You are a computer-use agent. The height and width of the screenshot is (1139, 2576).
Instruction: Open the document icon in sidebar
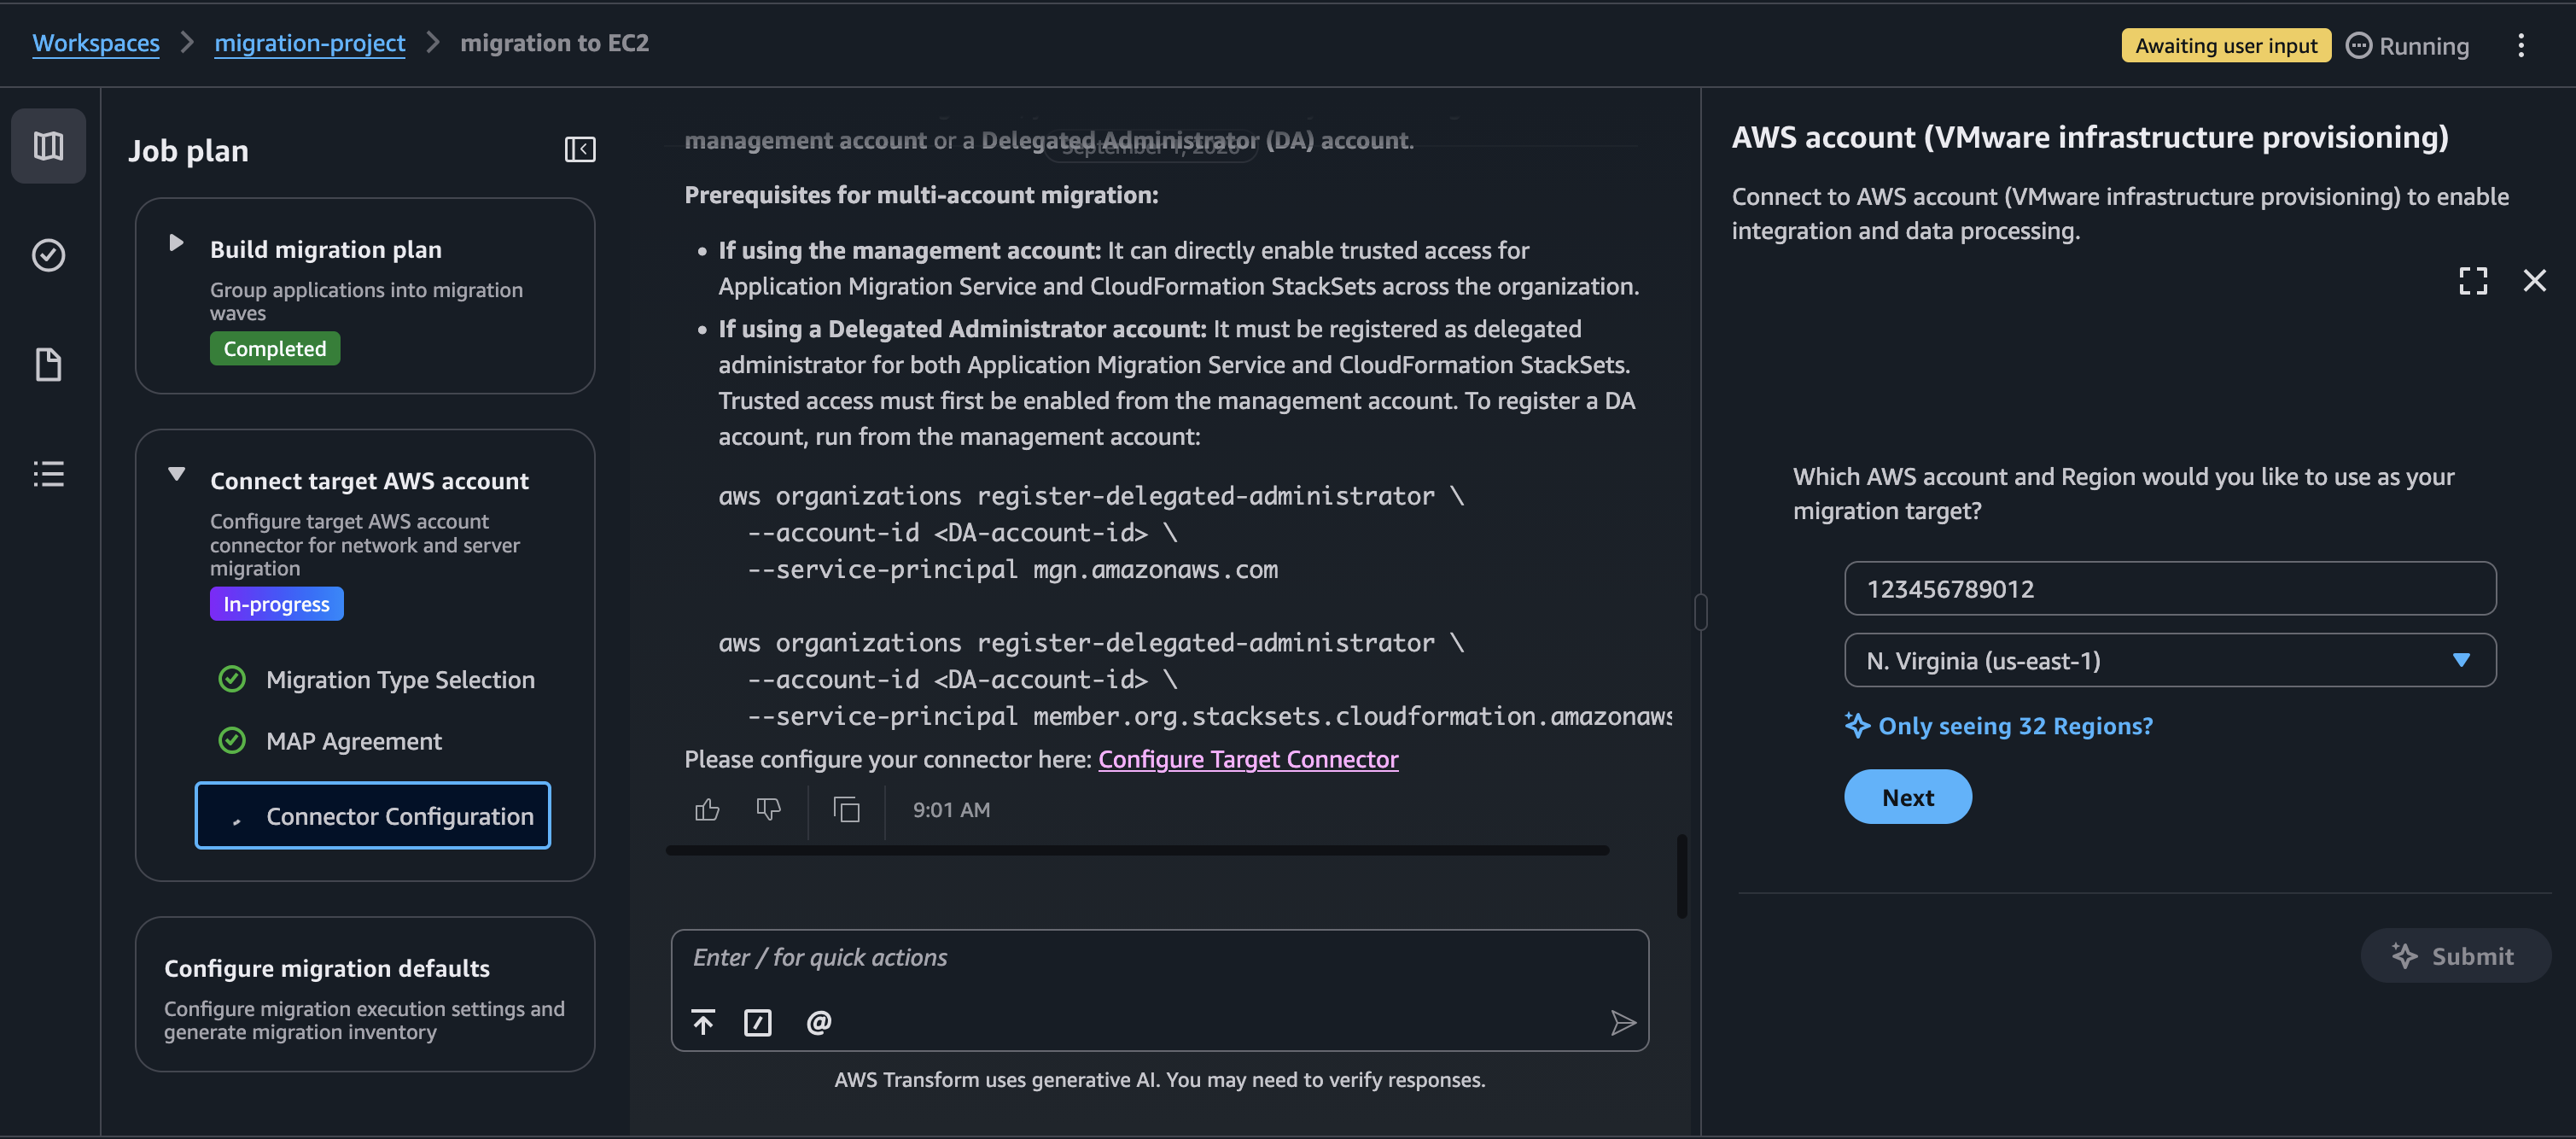48,364
